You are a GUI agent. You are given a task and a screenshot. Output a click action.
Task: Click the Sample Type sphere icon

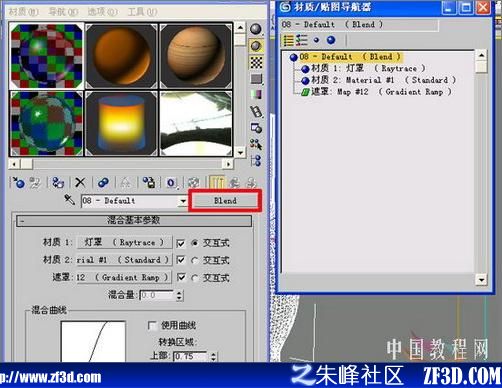pos(256,29)
